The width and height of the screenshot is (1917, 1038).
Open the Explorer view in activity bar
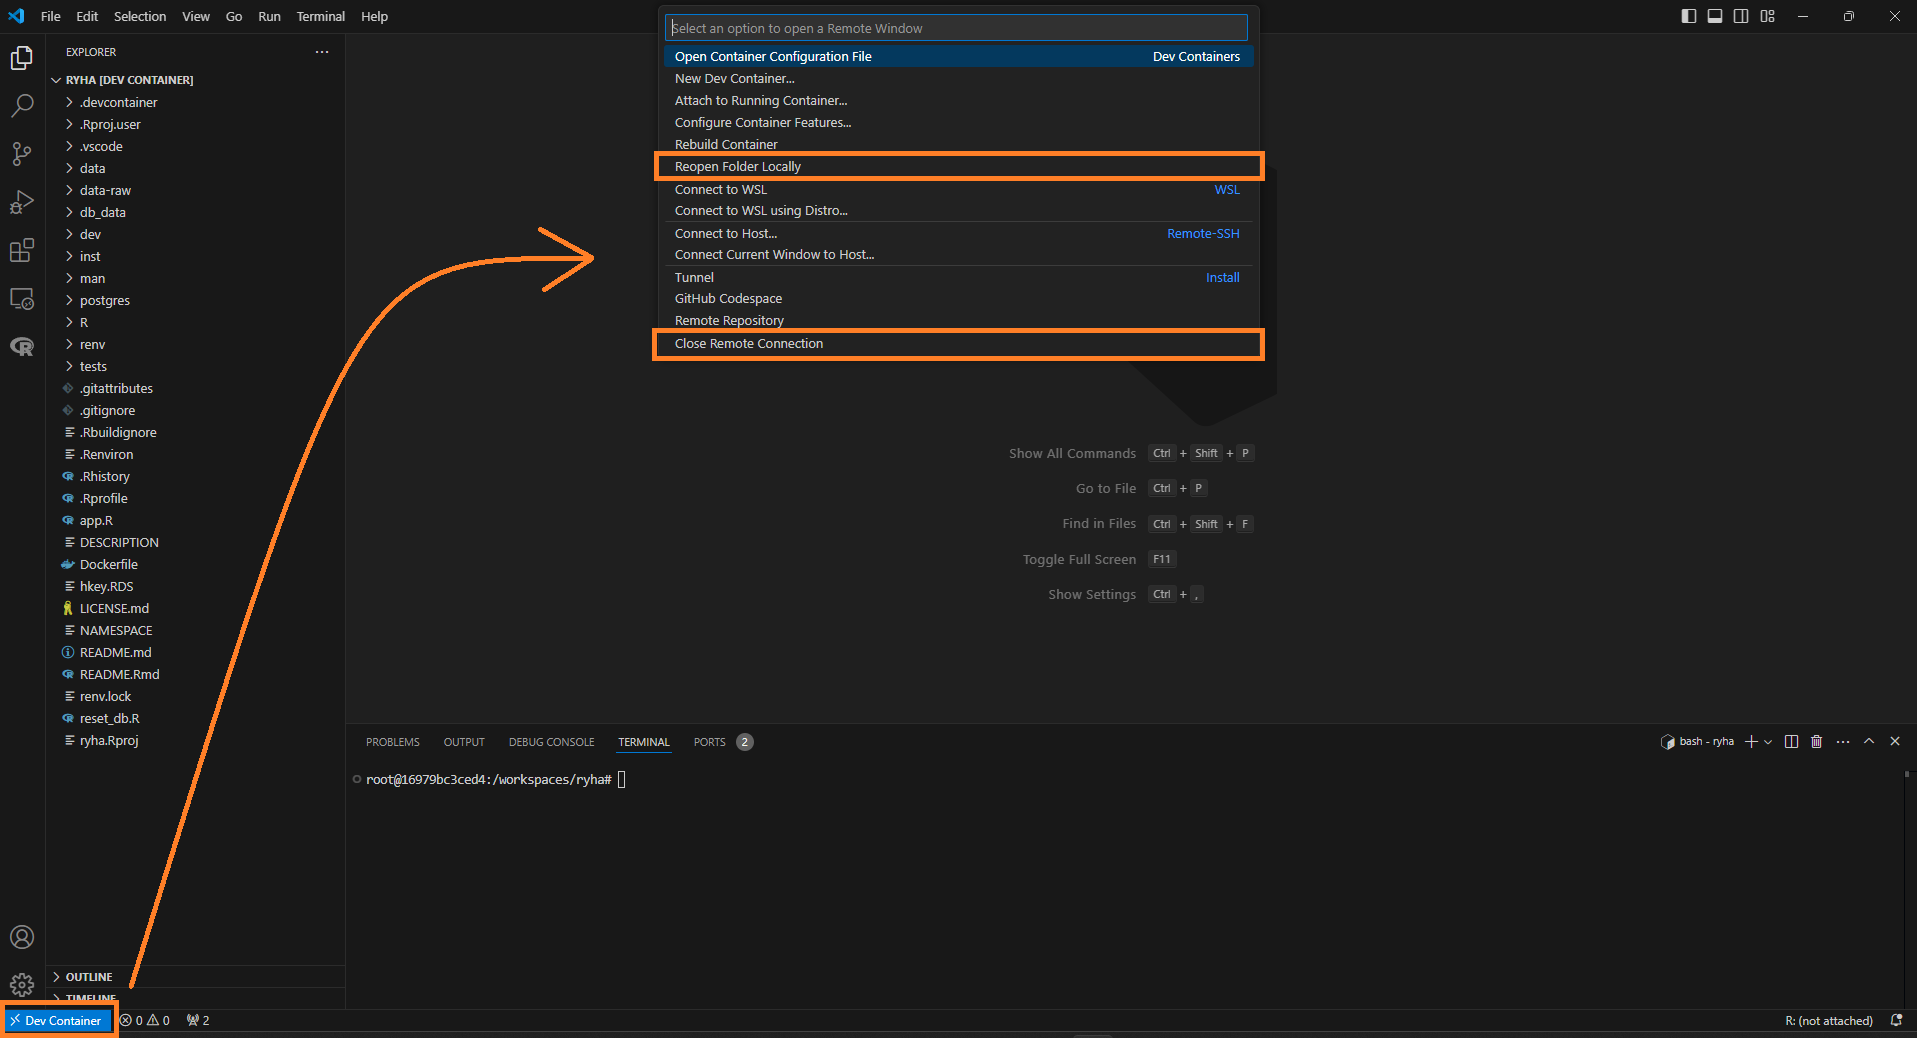click(x=22, y=58)
